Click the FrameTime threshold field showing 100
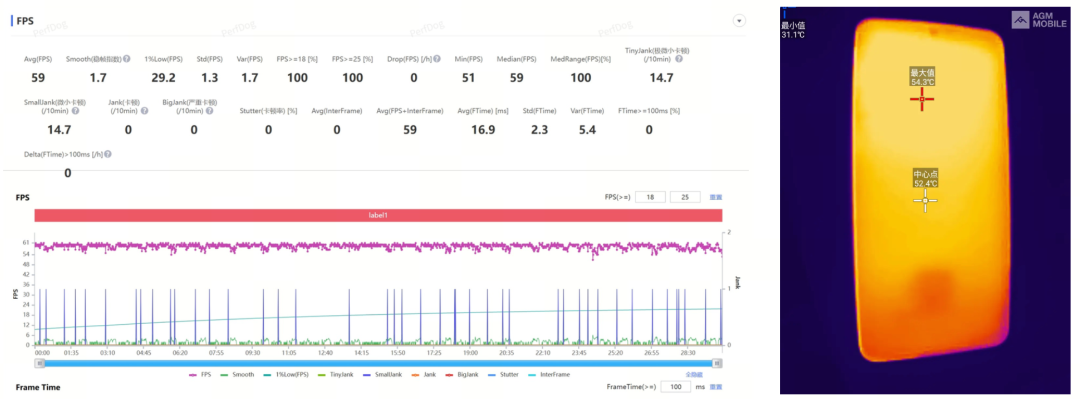 point(675,387)
